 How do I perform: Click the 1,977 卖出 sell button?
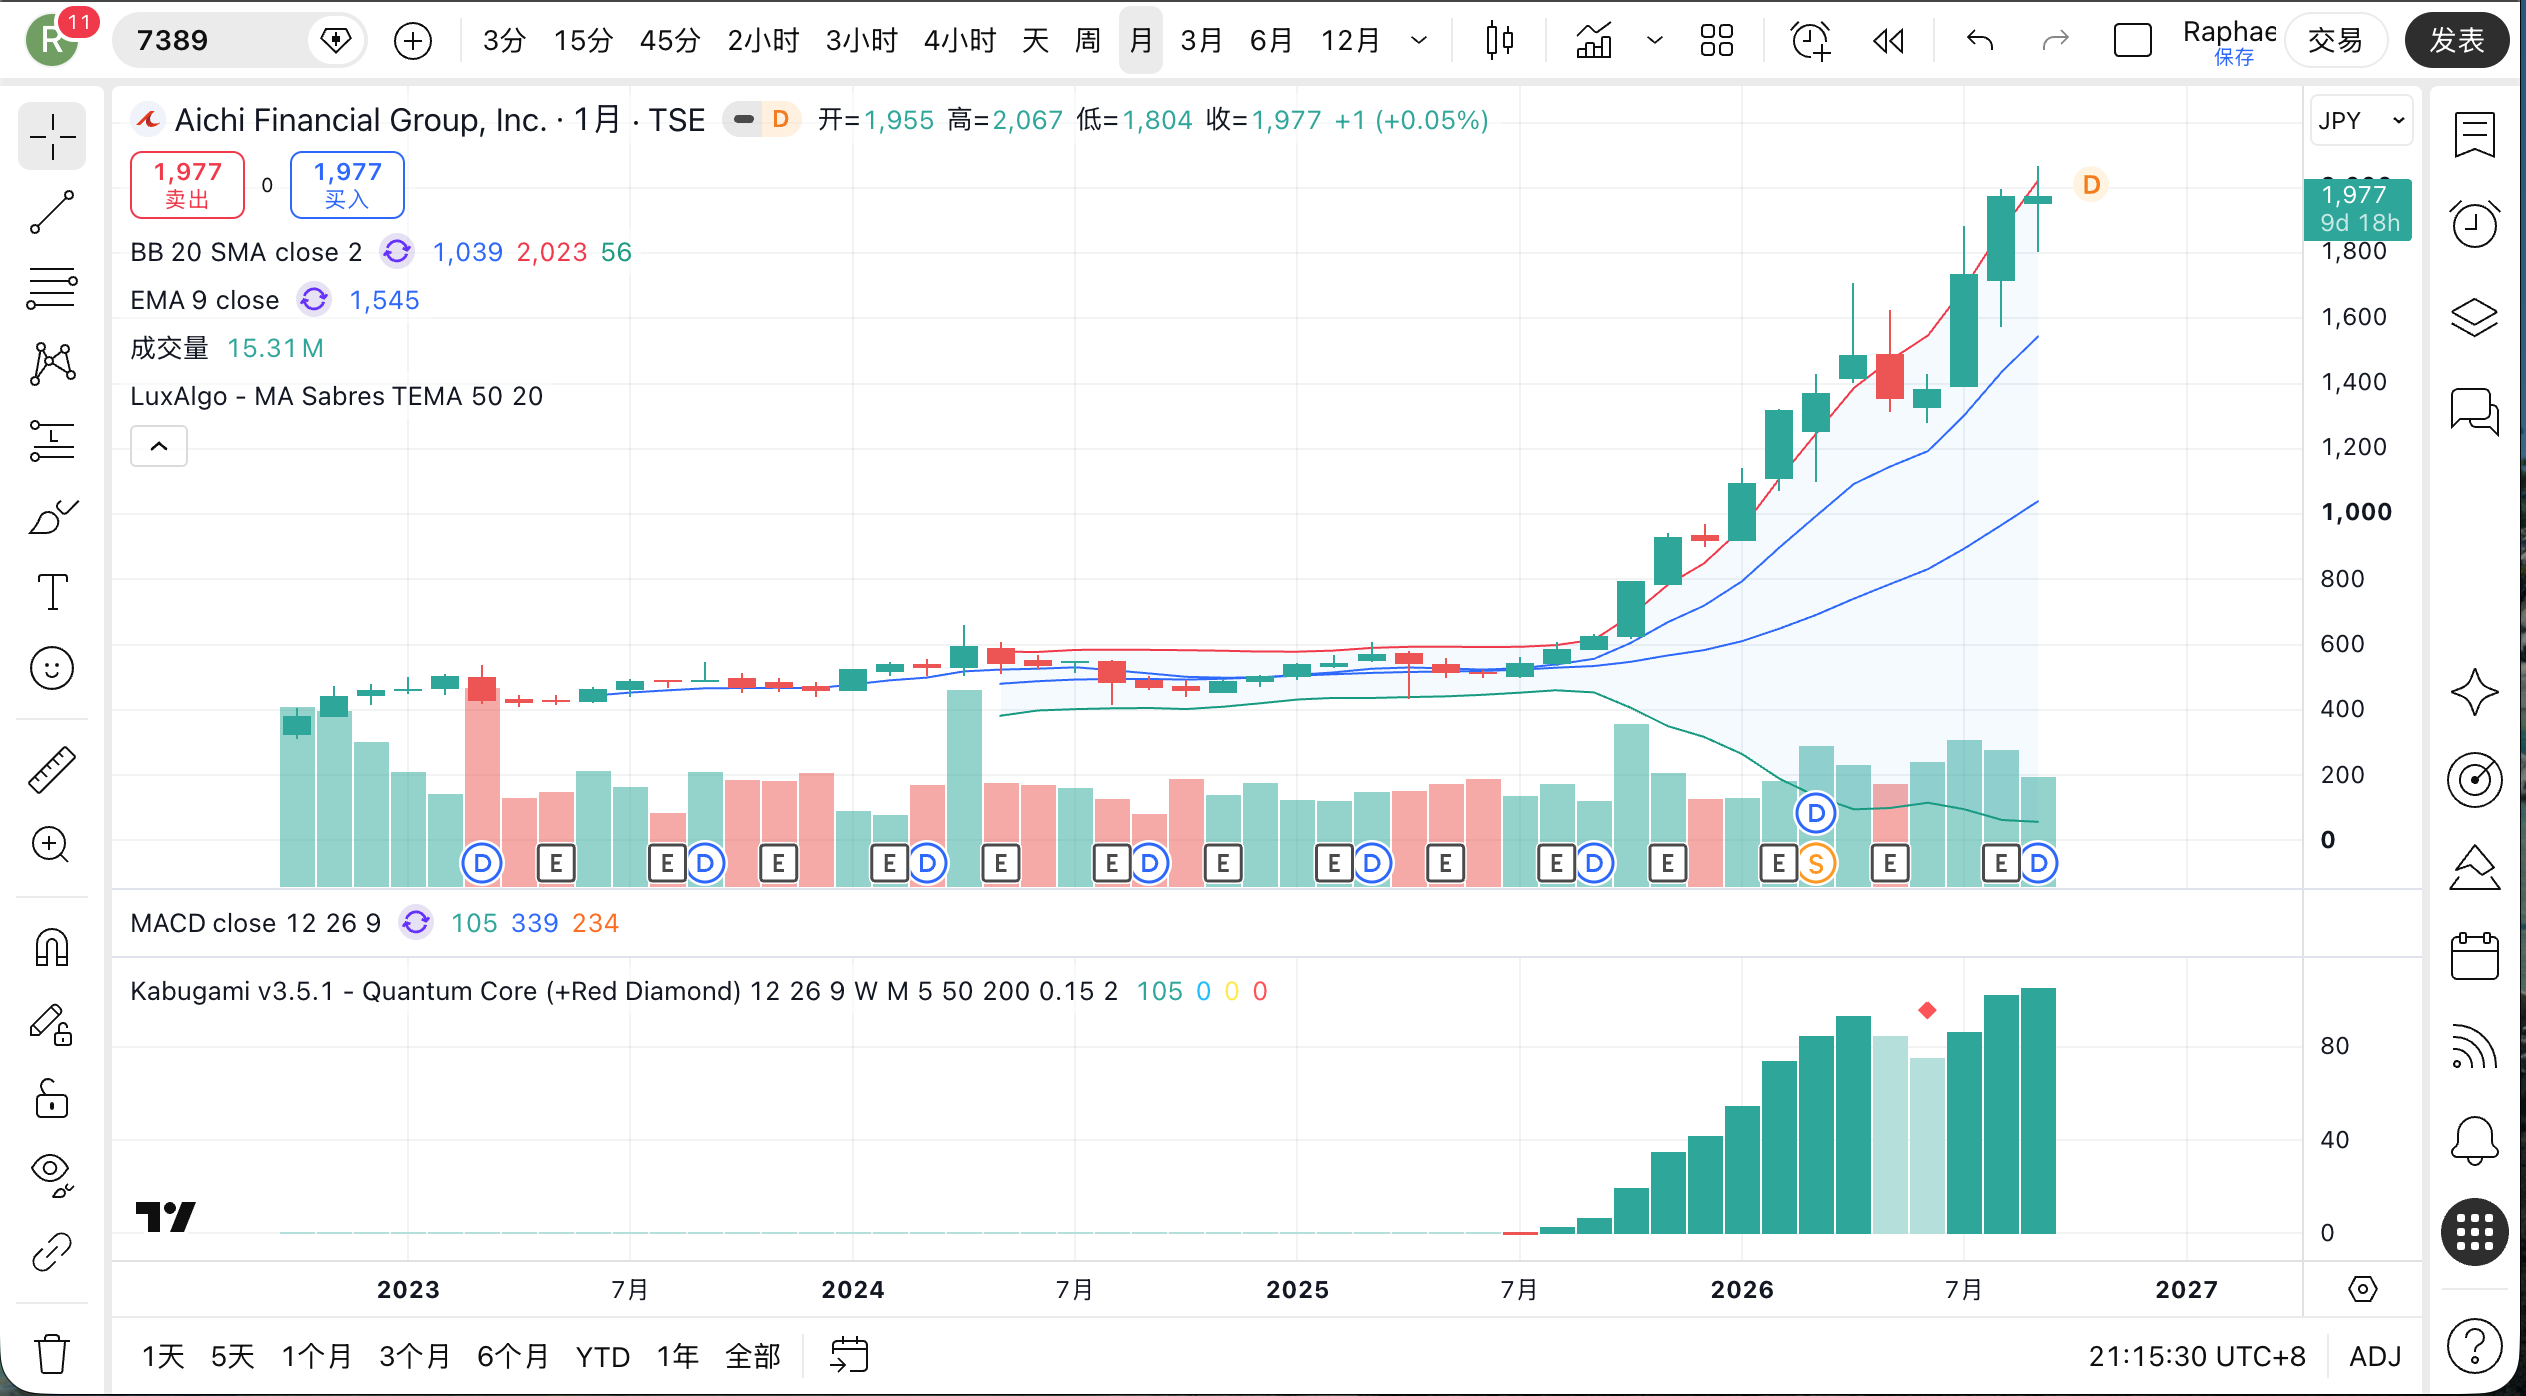(187, 185)
